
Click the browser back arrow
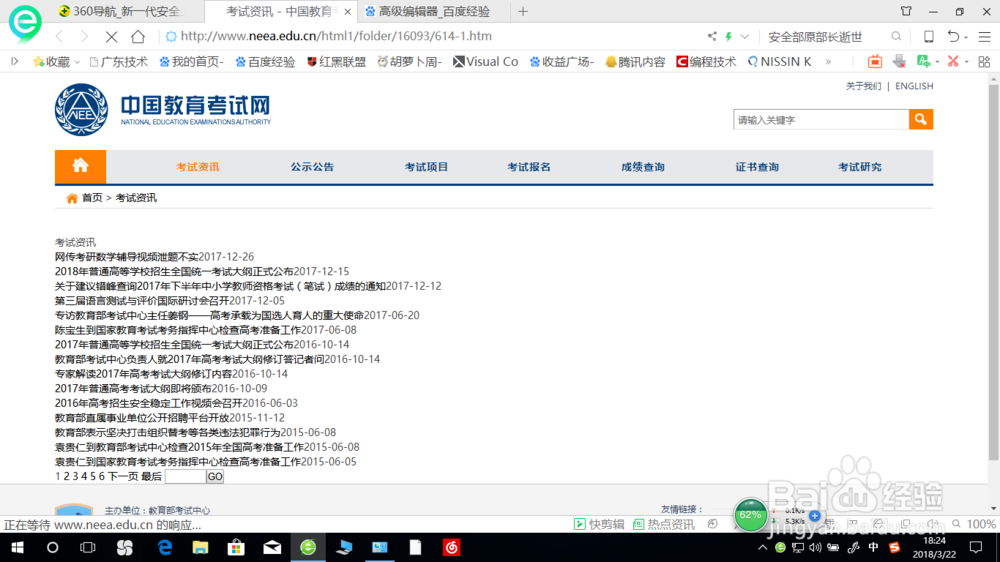(x=60, y=36)
